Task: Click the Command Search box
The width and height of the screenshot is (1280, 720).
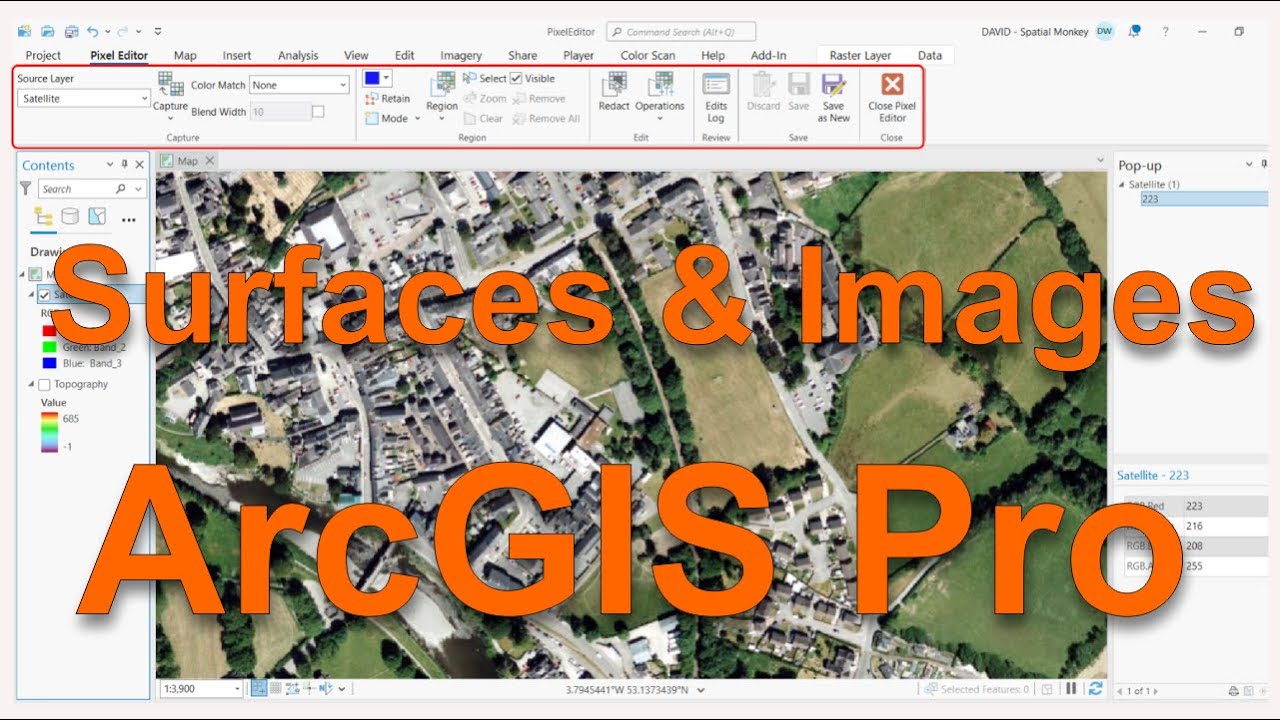Action: (x=681, y=32)
